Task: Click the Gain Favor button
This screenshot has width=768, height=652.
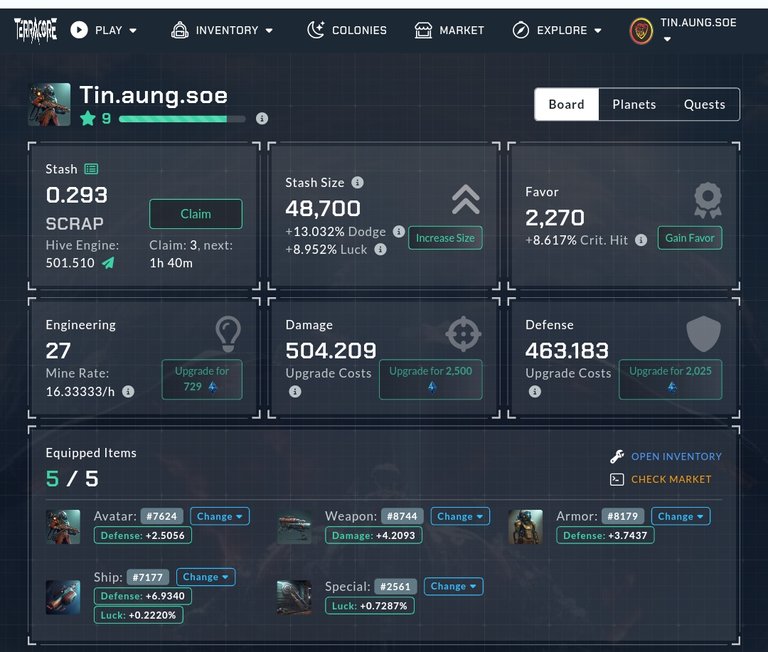Action: point(690,238)
